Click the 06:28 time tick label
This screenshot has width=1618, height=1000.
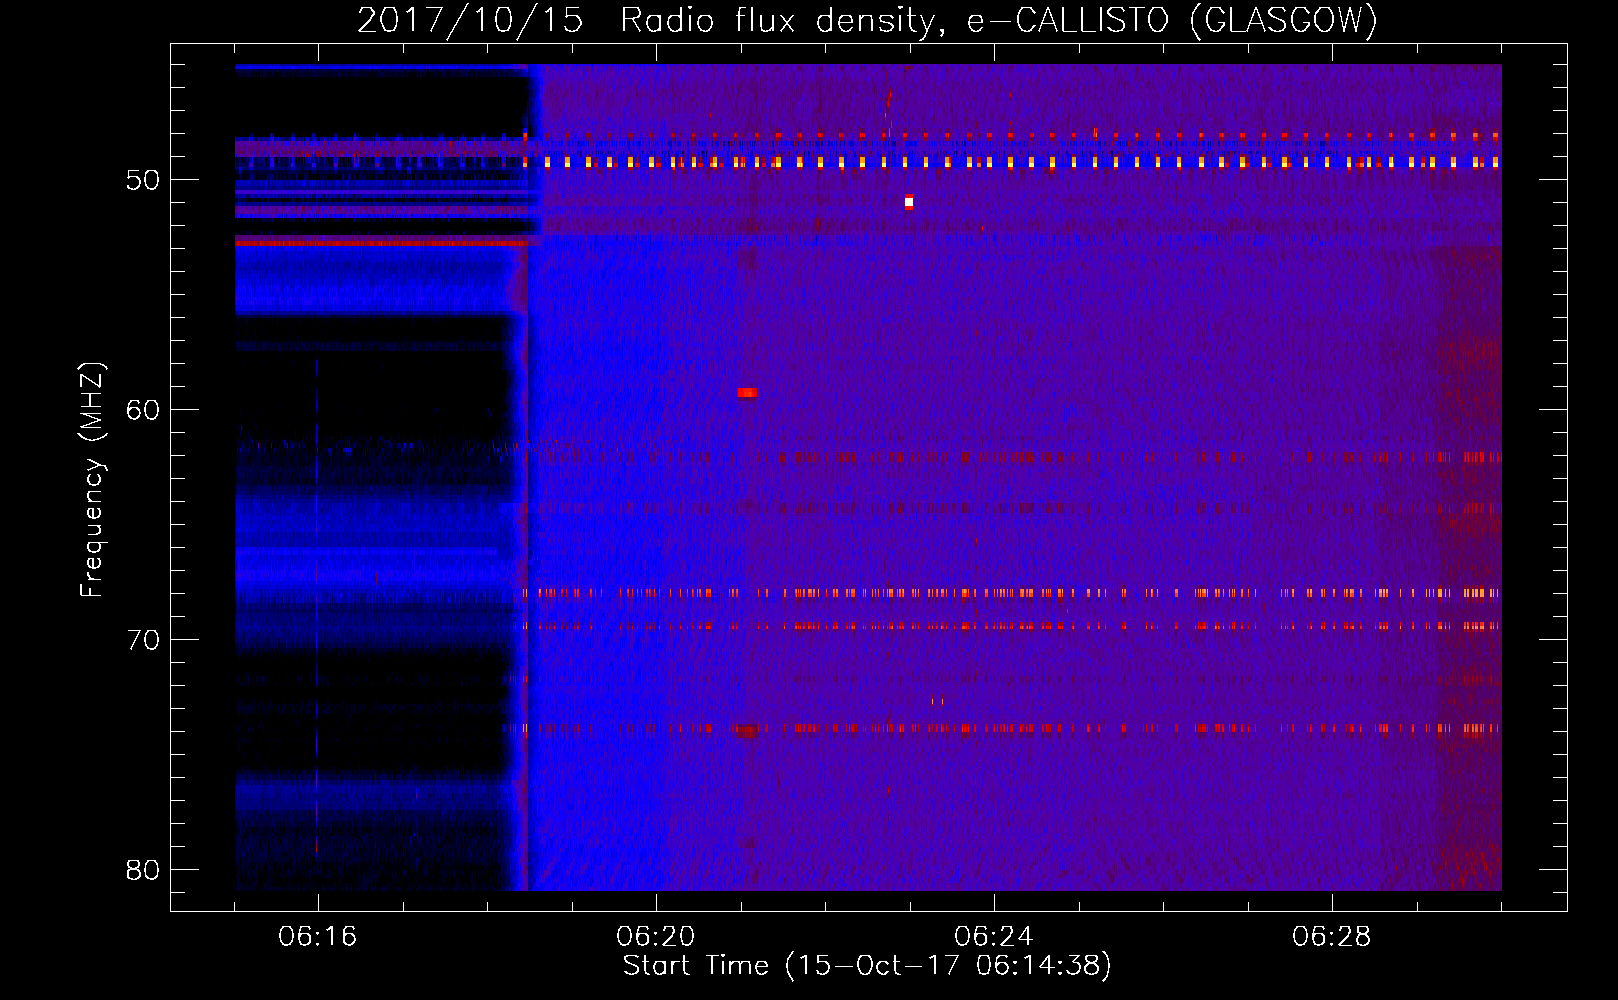[1332, 937]
